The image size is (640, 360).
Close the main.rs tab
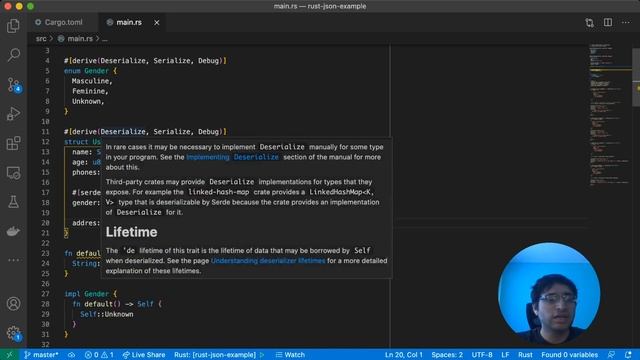[157, 22]
